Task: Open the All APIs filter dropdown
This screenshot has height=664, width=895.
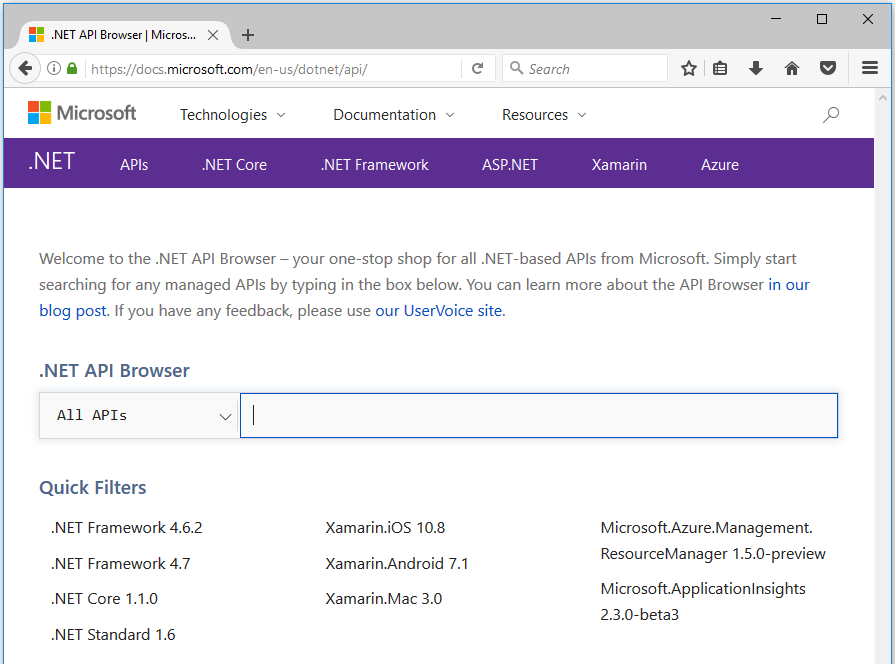Action: point(139,415)
